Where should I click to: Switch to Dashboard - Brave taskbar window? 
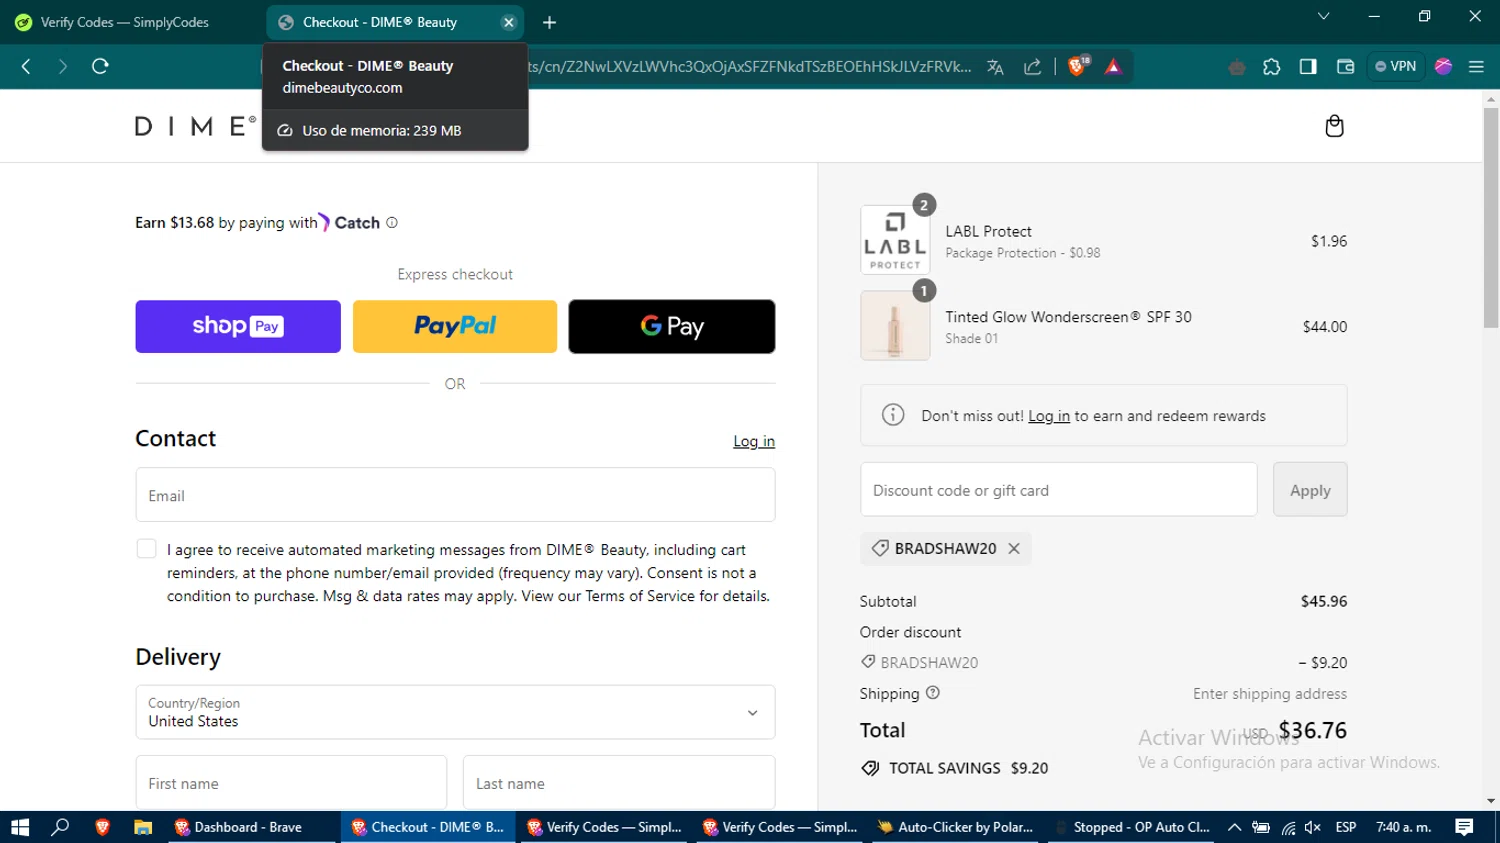pyautogui.click(x=252, y=827)
